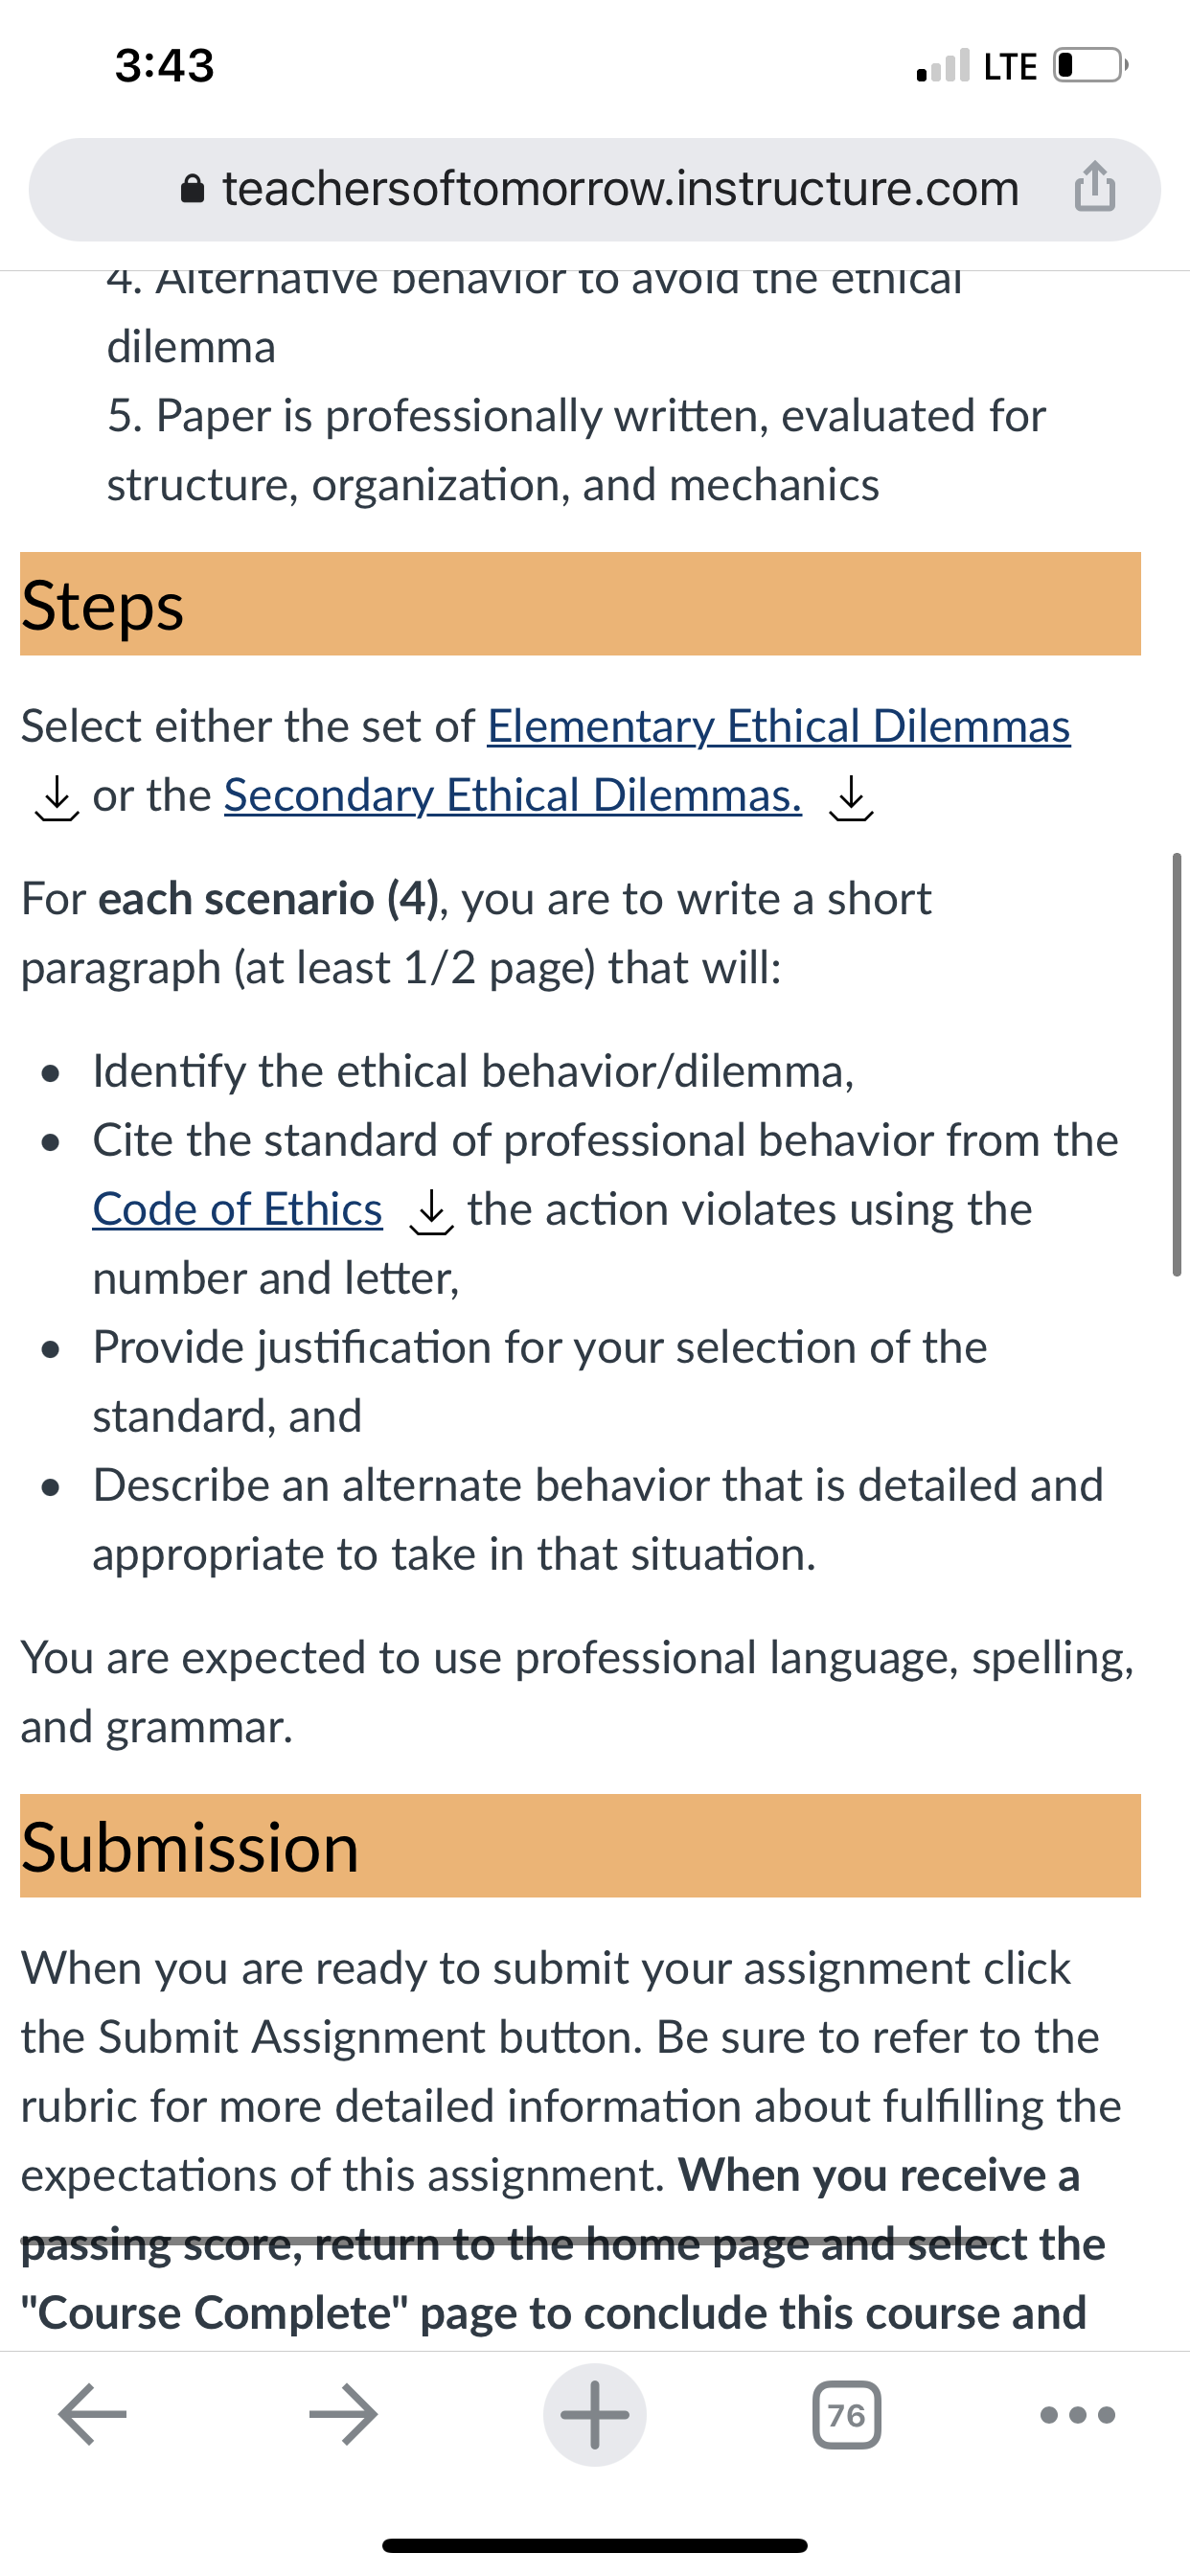Tap the Steps section header
Screen dimensions: 1190x2576
pyautogui.click(x=580, y=604)
